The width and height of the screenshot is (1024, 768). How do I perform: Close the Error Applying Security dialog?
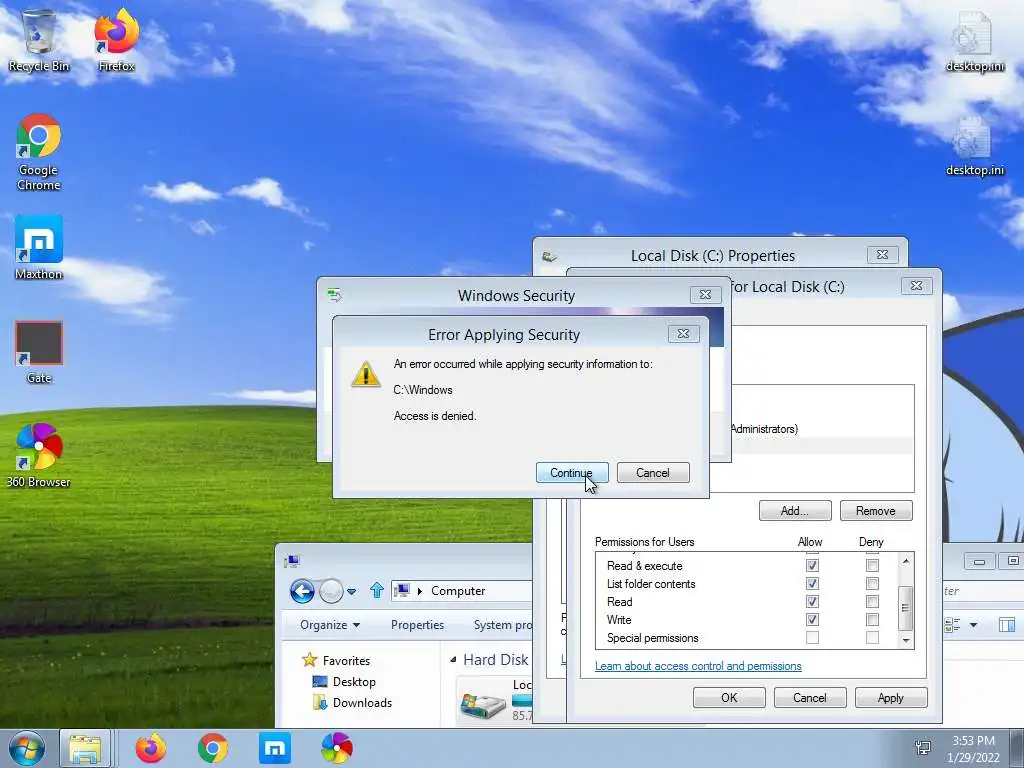(x=683, y=334)
